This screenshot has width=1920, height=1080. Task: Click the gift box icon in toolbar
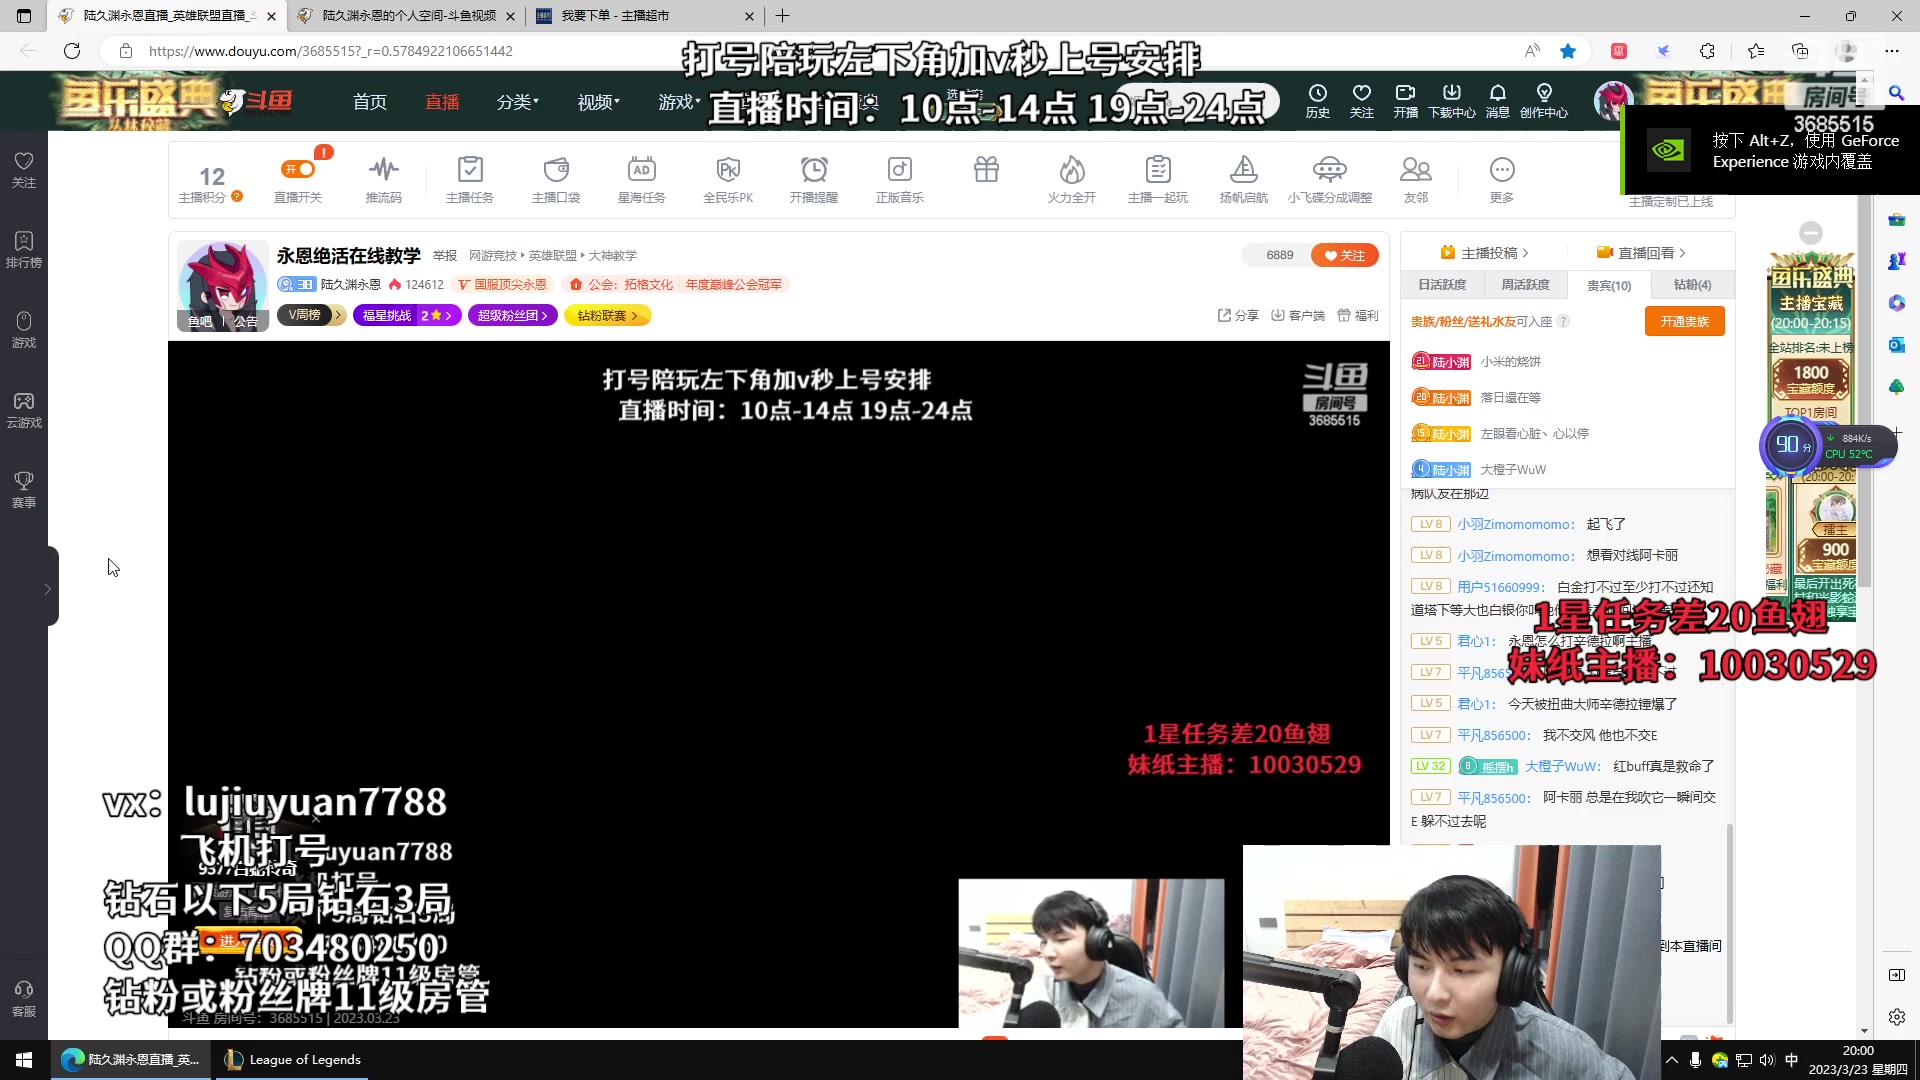pyautogui.click(x=986, y=170)
